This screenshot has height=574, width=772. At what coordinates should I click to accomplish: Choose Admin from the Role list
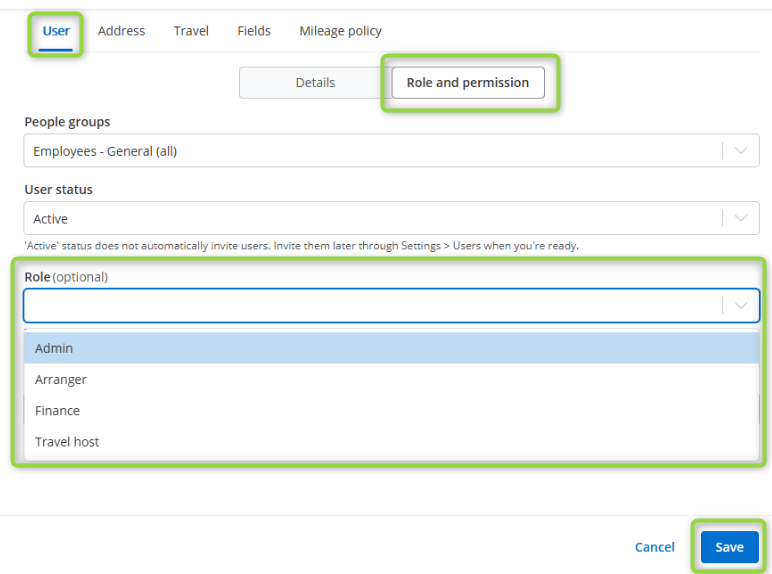391,348
